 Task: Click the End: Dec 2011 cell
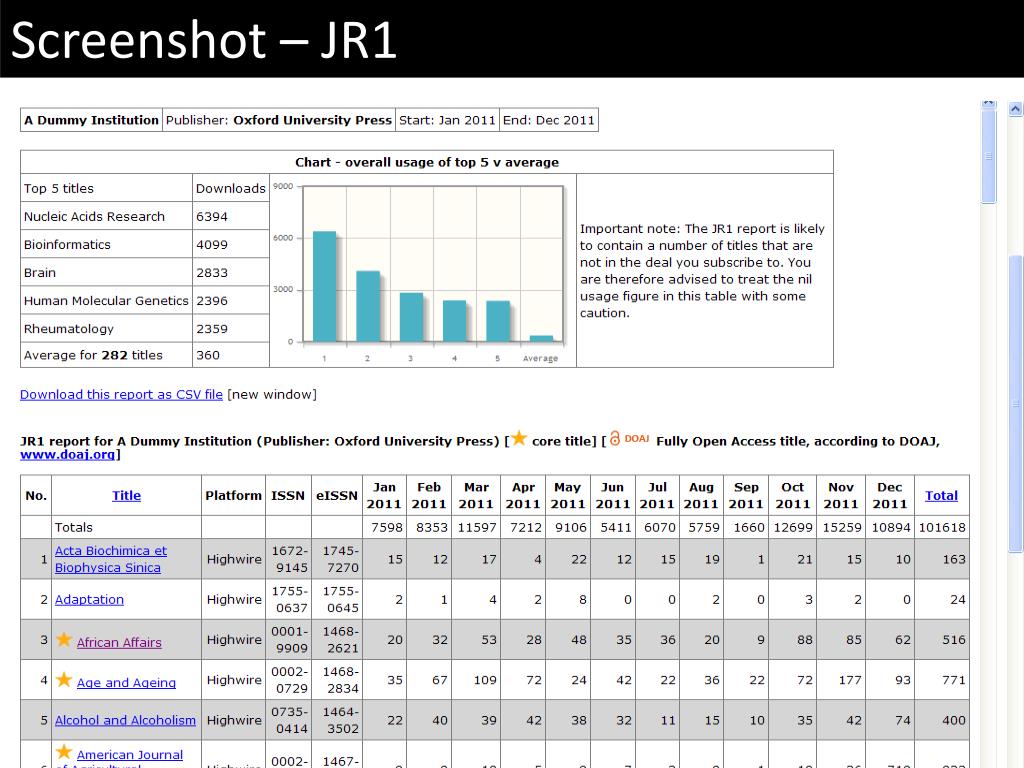[x=549, y=120]
